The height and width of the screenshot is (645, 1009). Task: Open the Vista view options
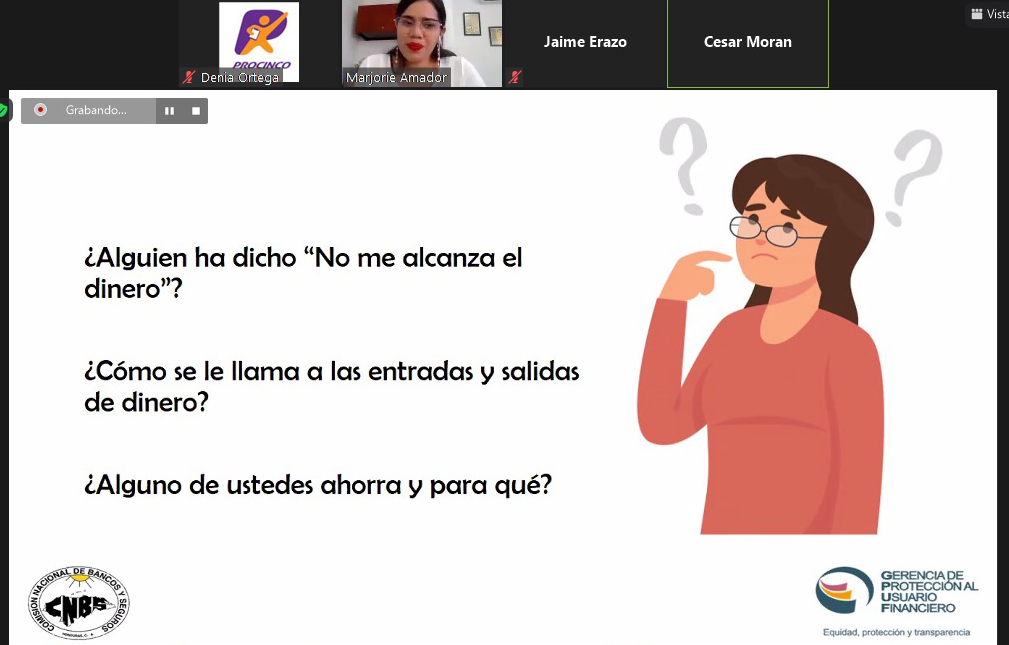click(x=995, y=12)
